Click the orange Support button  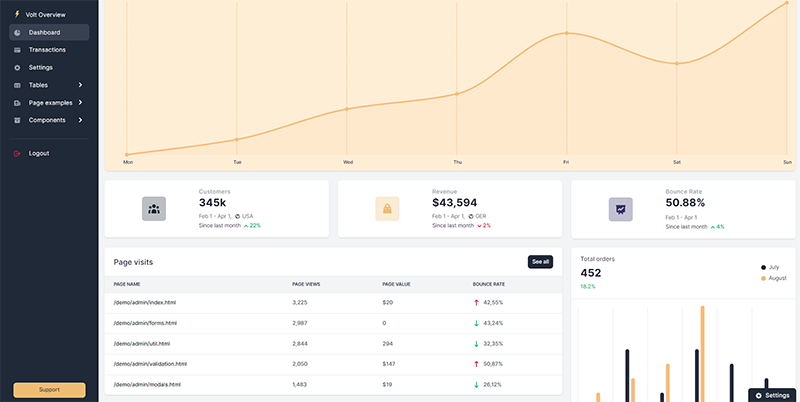[49, 390]
